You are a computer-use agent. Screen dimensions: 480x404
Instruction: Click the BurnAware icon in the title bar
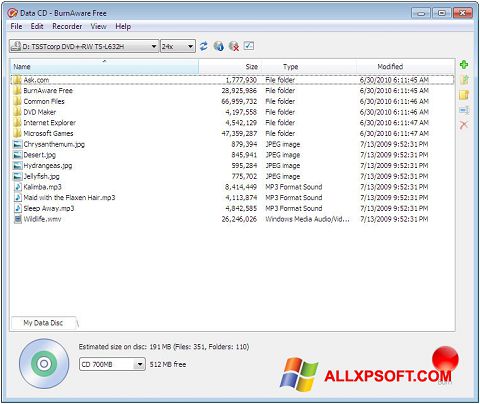click(12, 13)
